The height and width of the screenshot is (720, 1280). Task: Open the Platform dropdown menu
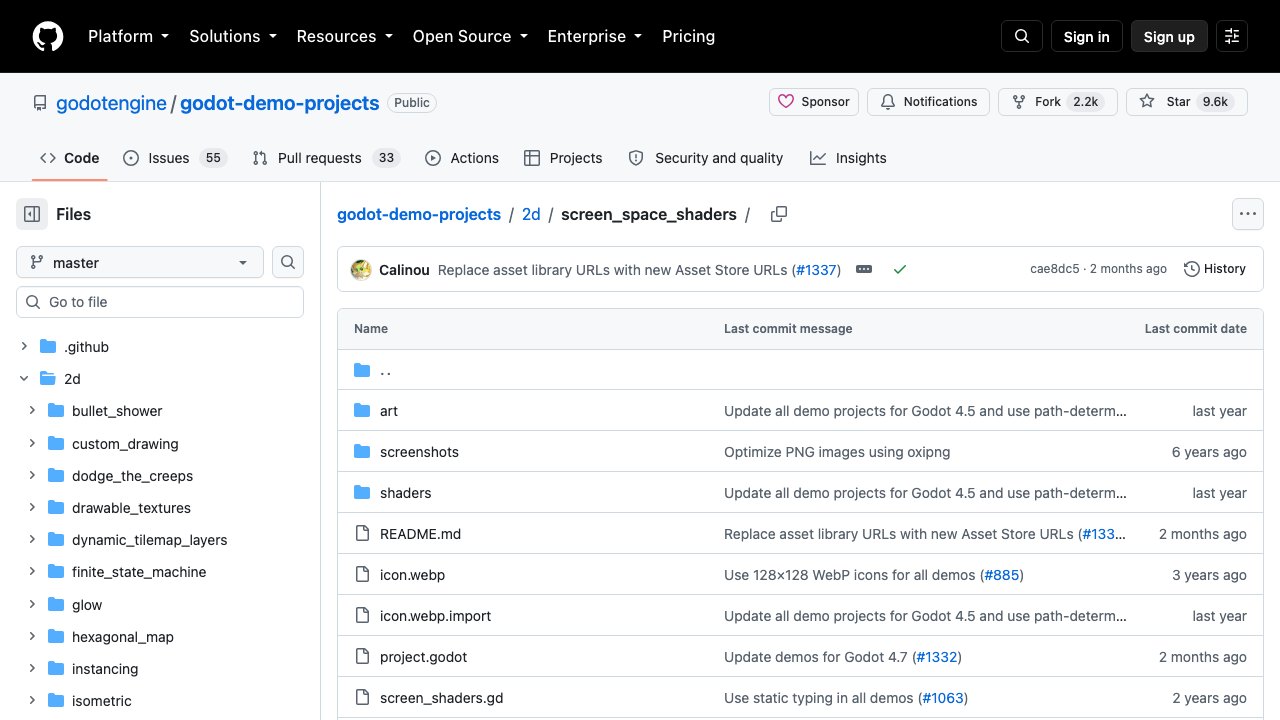pos(128,36)
